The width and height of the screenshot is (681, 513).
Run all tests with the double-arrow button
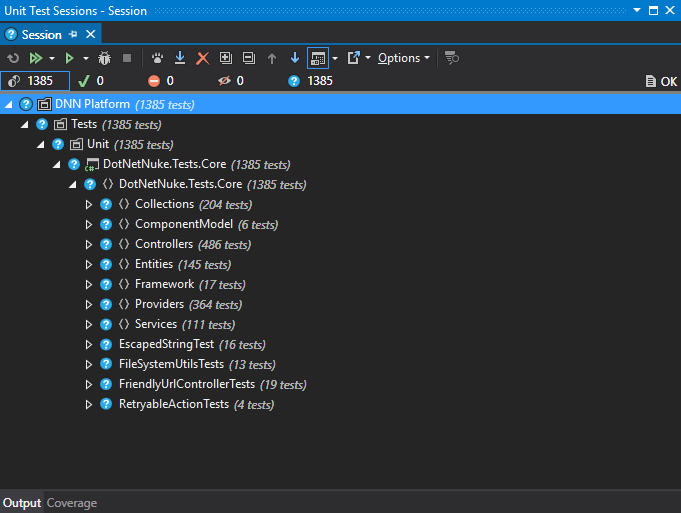[36, 58]
